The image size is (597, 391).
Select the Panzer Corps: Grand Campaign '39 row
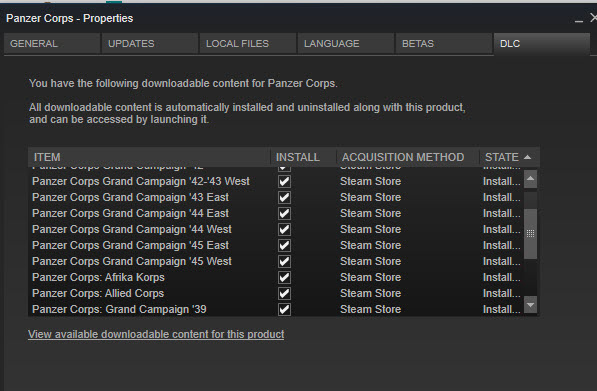click(x=276, y=310)
